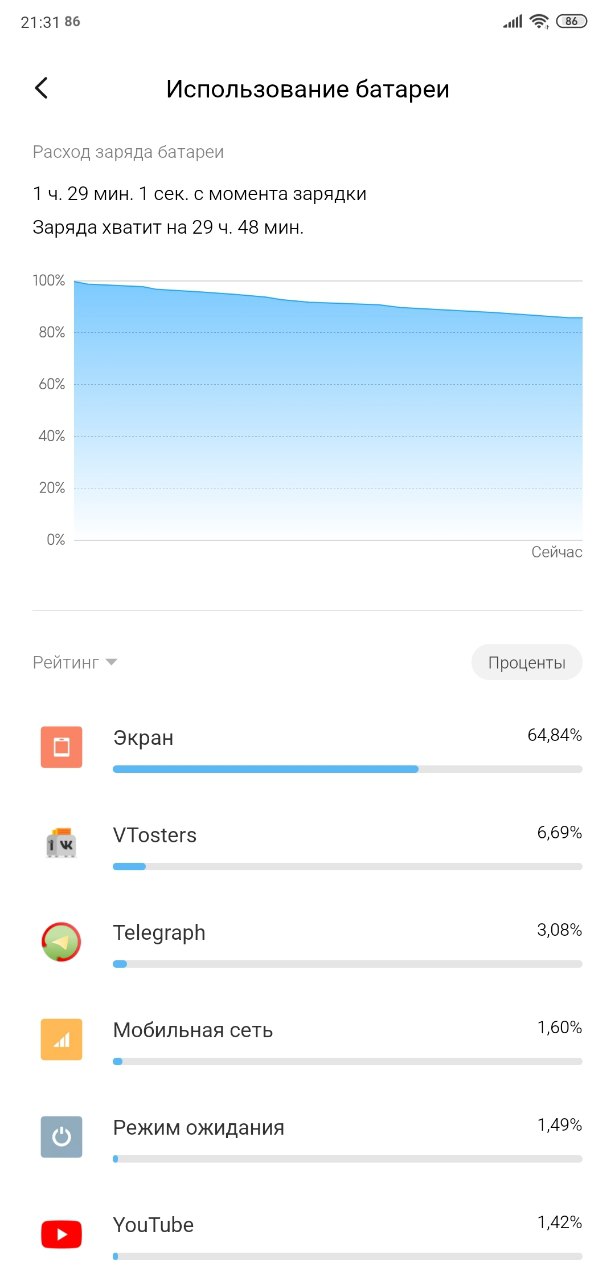
Task: Tap the cellular signal strength icon
Action: pyautogui.click(x=513, y=21)
